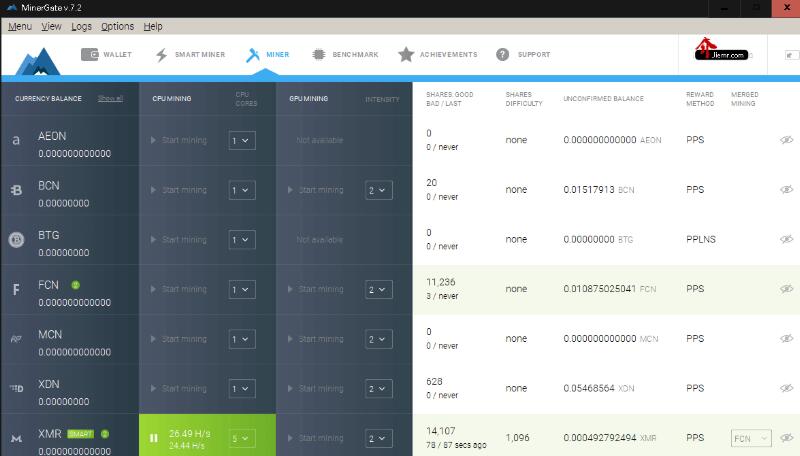The height and width of the screenshot is (456, 800).
Task: Click the green badge next to FCN
Action: [76, 285]
